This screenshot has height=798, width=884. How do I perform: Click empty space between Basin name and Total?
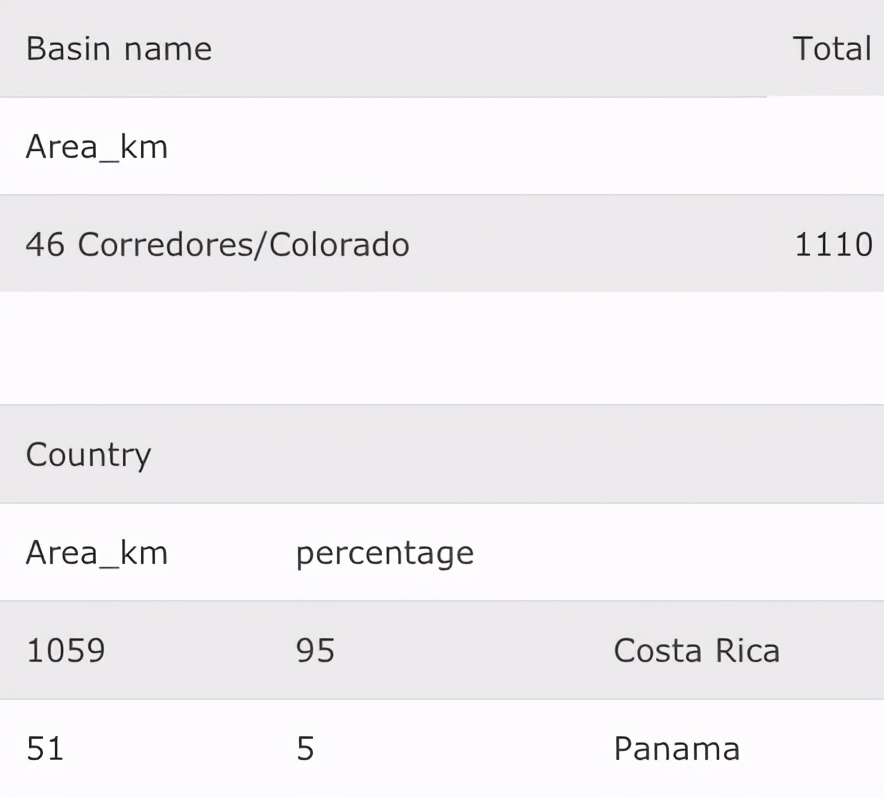(x=500, y=49)
